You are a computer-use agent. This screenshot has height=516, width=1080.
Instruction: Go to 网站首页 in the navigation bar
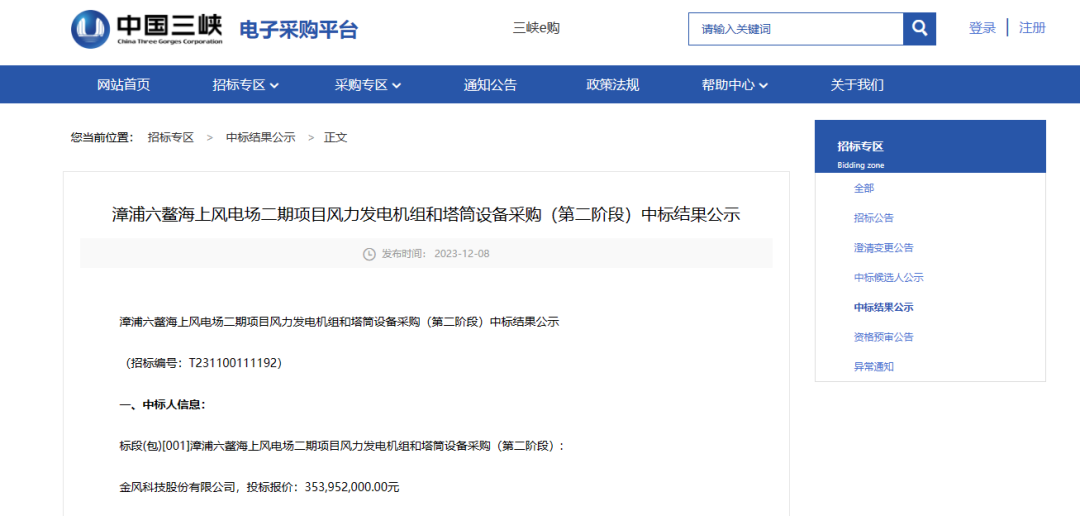[x=123, y=85]
